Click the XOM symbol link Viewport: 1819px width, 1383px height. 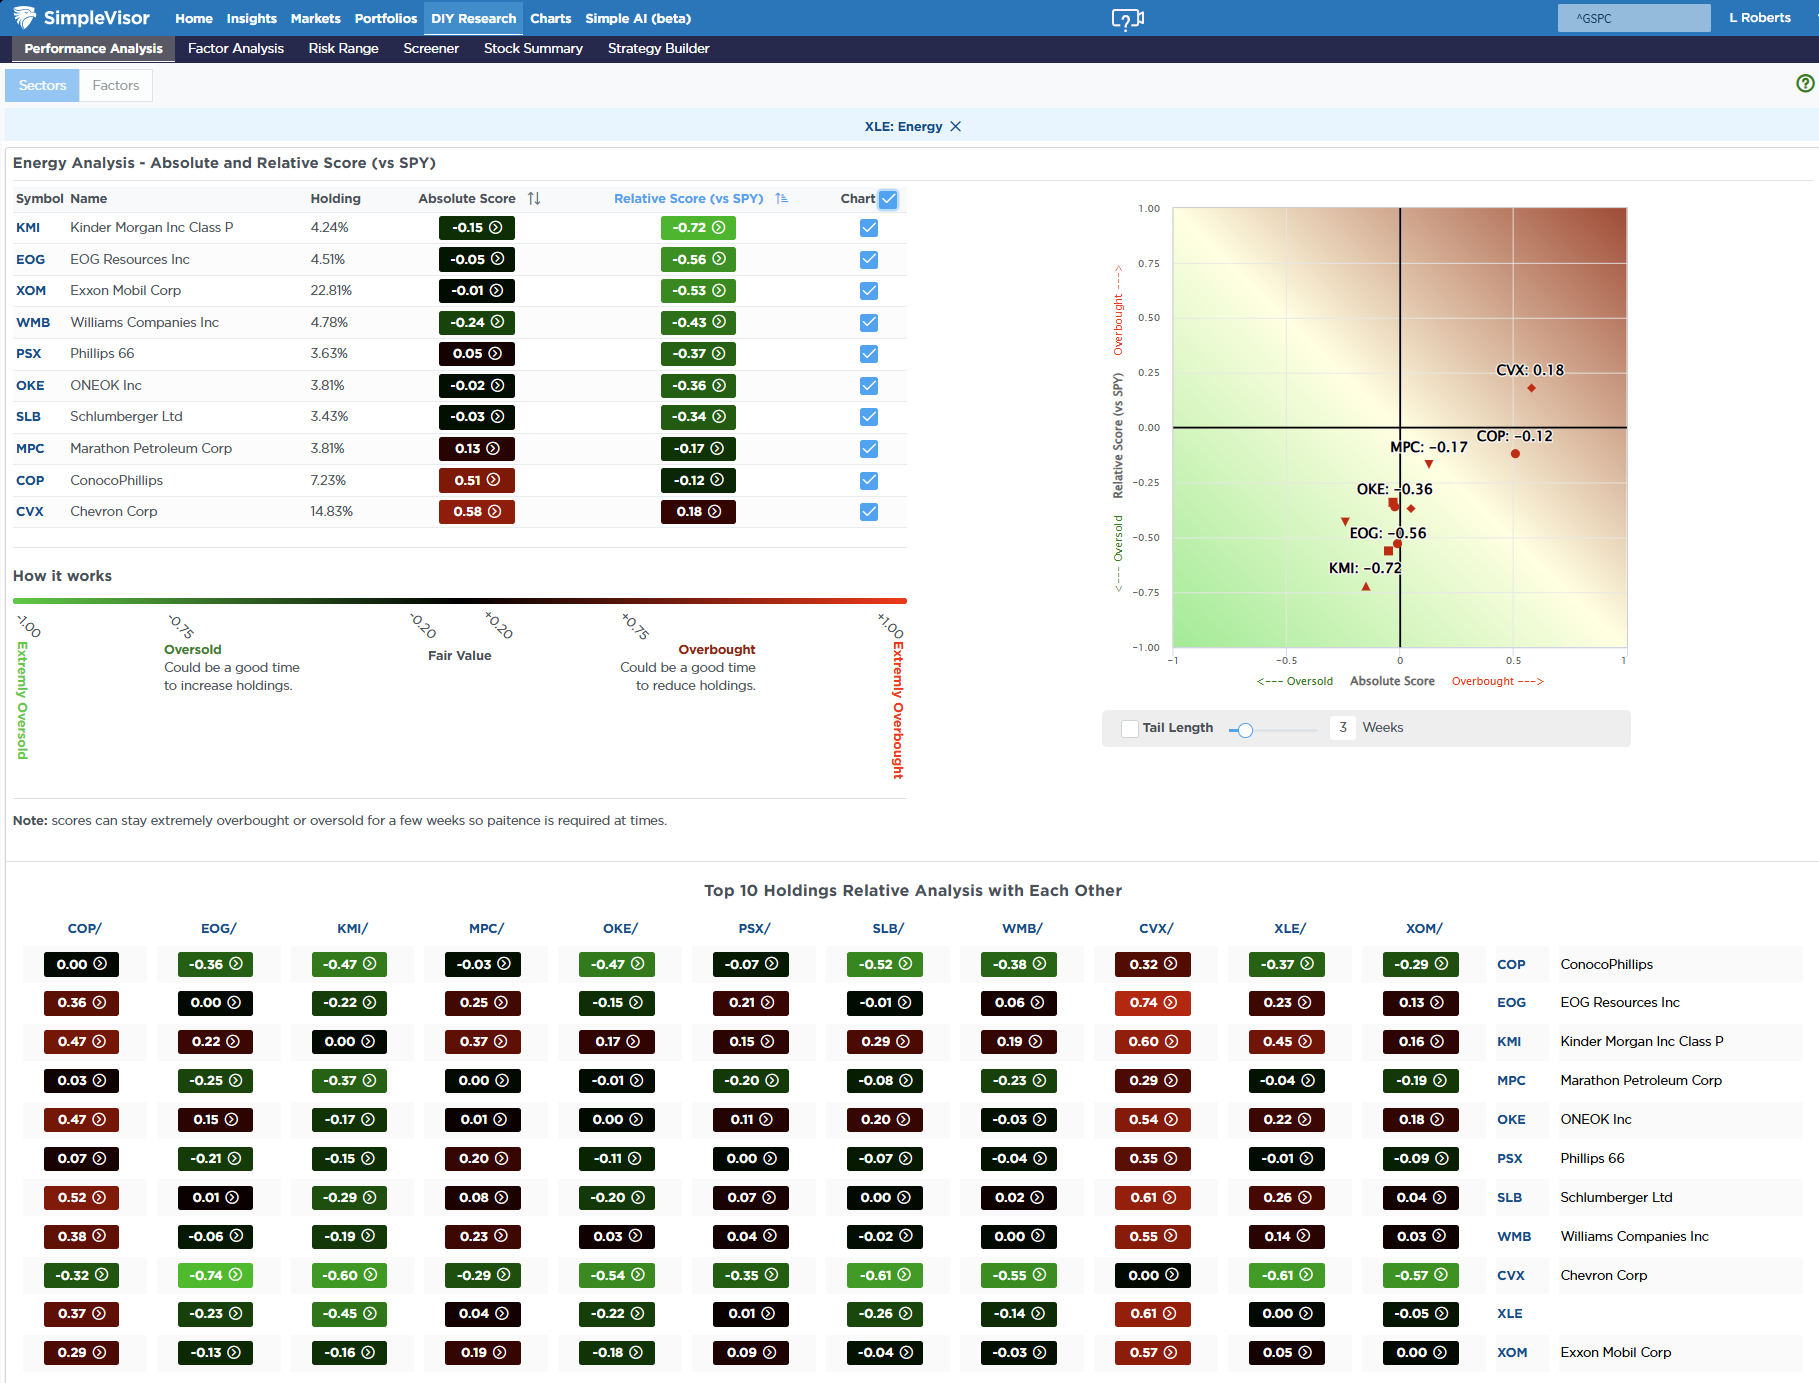(31, 291)
